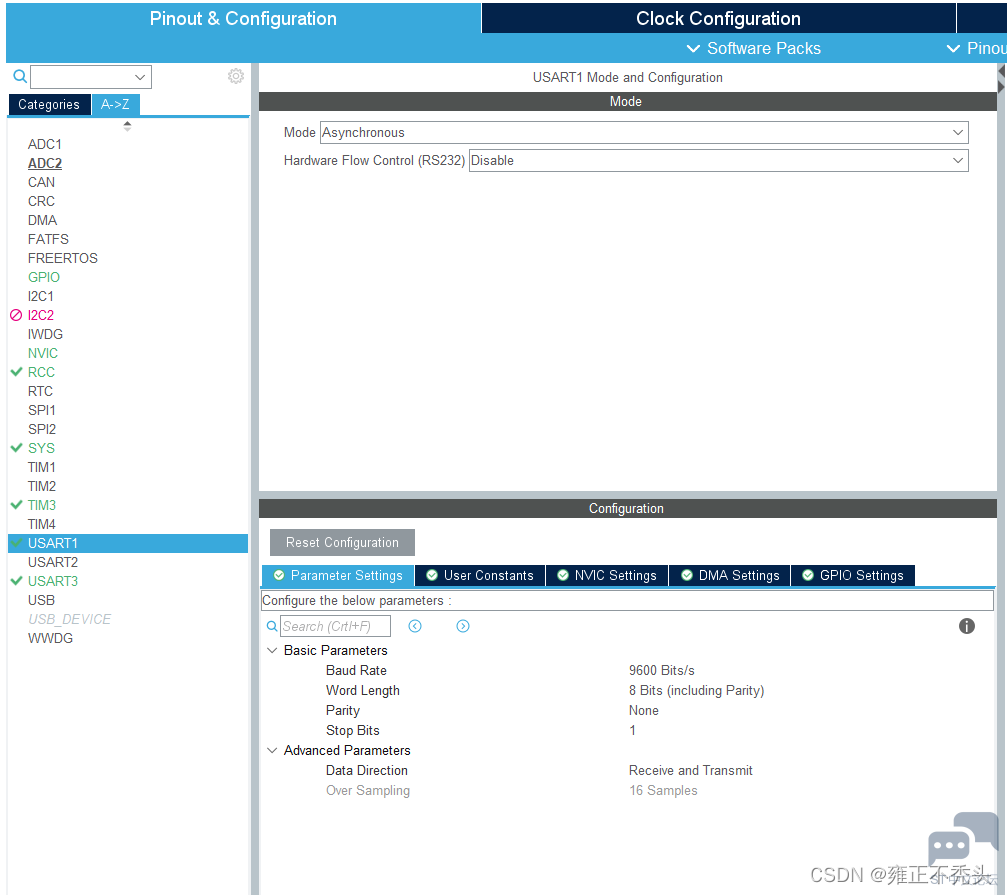Open the NVIC Settings tab

[x=607, y=575]
